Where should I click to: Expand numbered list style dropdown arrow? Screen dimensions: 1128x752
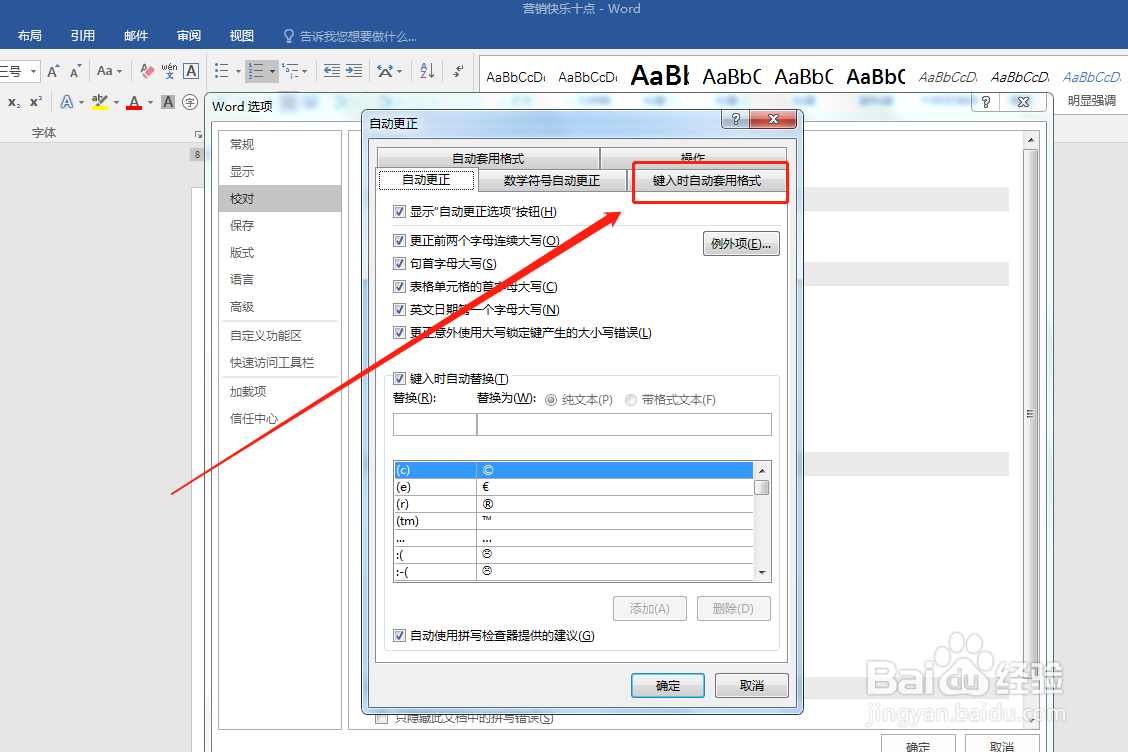pos(272,71)
